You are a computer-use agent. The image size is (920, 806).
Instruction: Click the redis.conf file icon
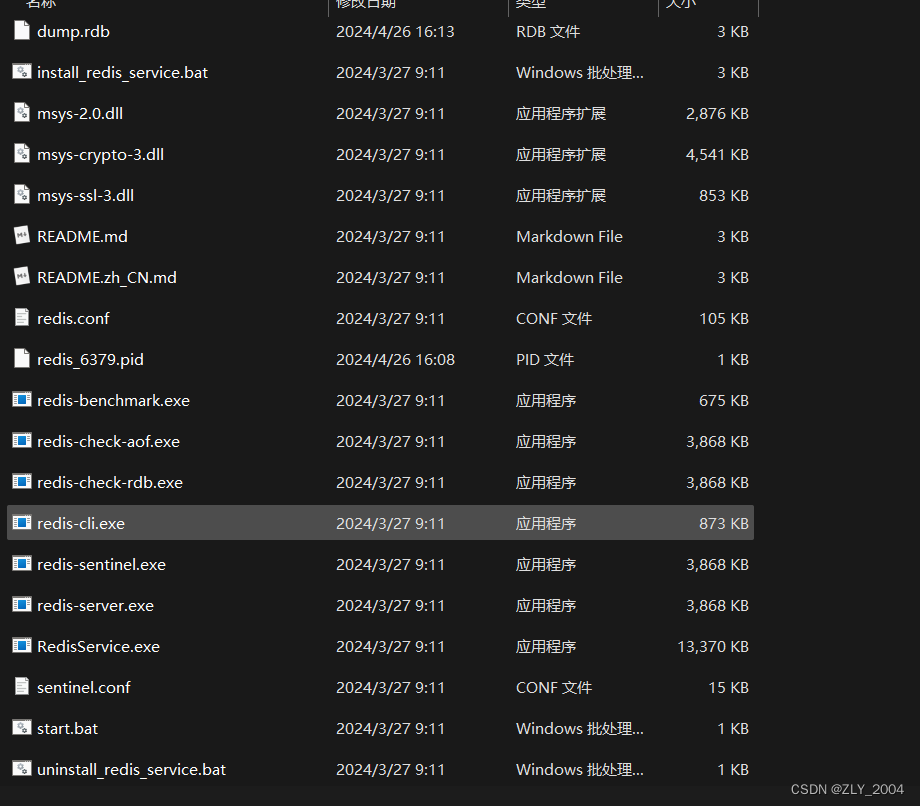pos(22,318)
